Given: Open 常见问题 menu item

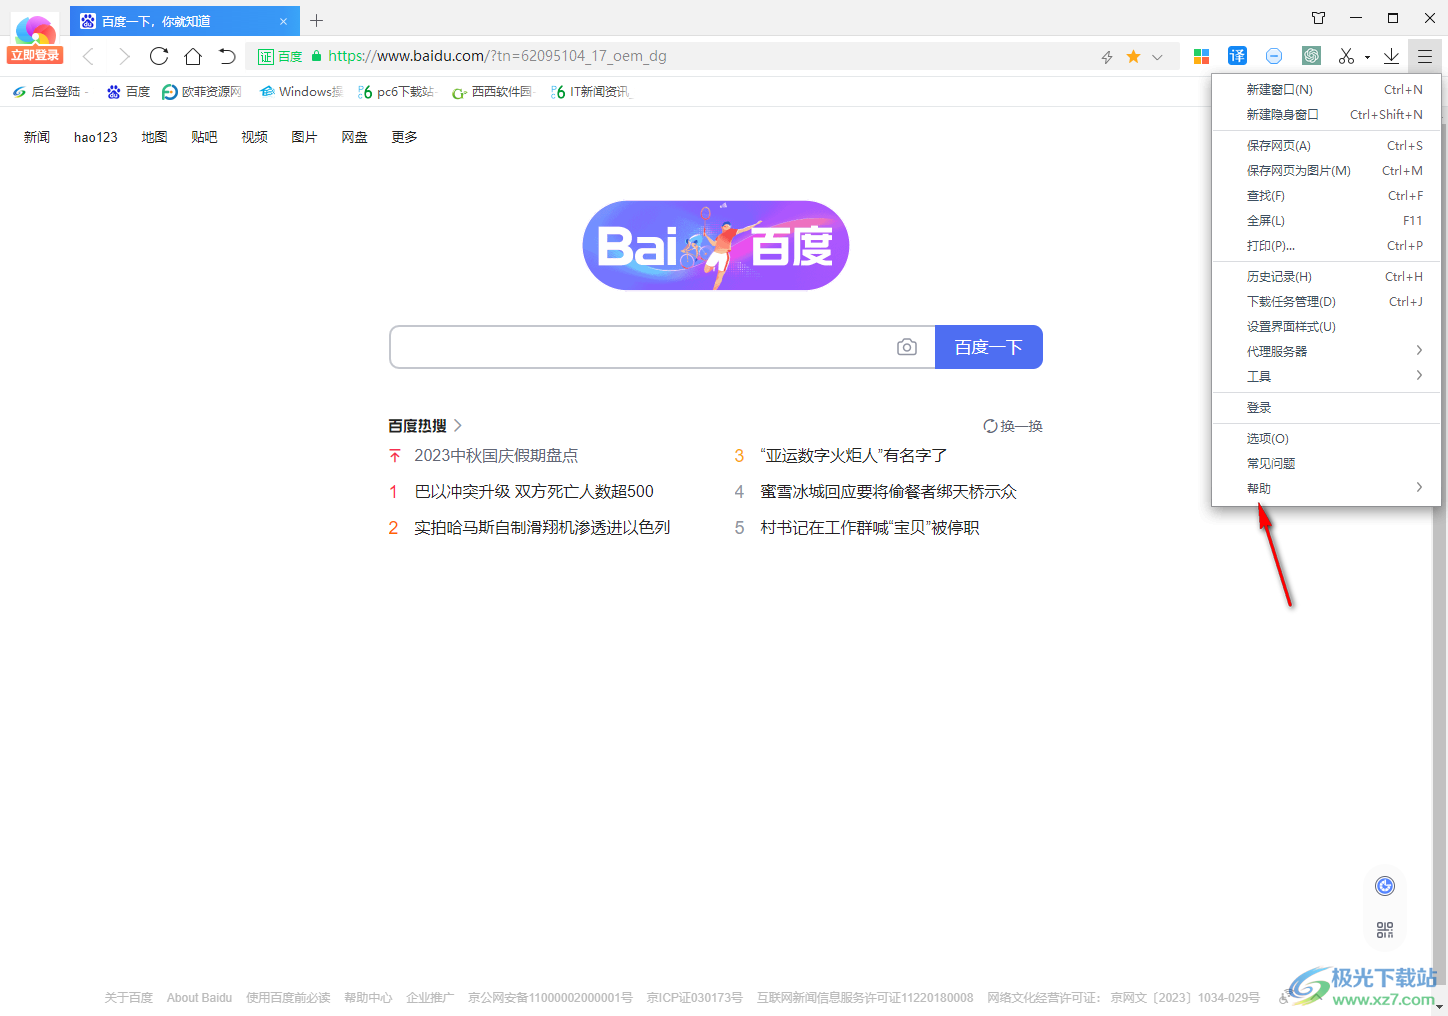Looking at the screenshot, I should [1326, 464].
